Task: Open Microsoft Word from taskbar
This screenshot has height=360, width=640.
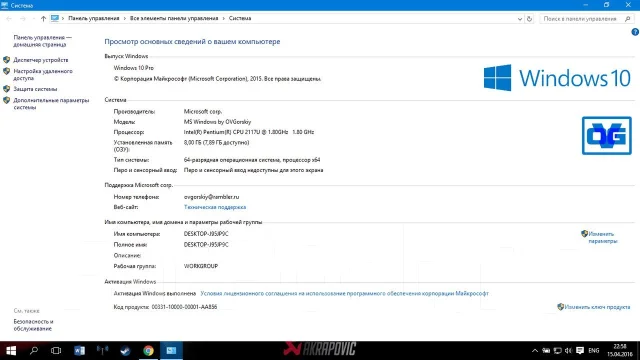Action: point(80,351)
